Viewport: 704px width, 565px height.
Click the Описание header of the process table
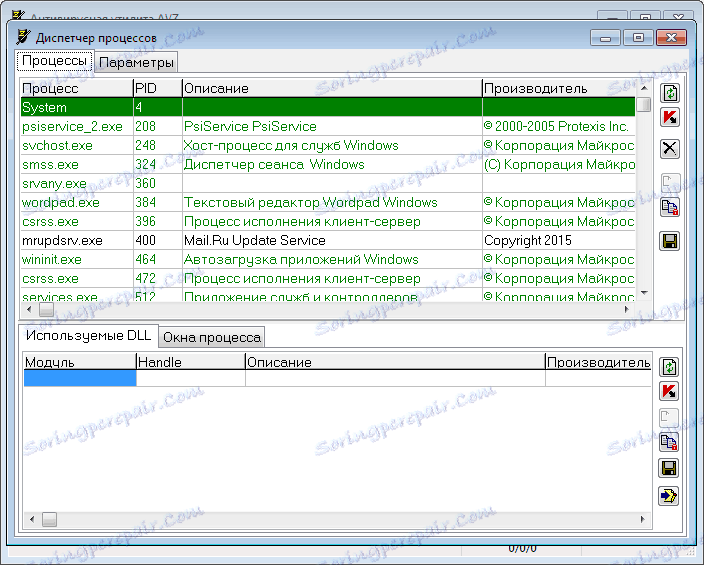[x=332, y=88]
